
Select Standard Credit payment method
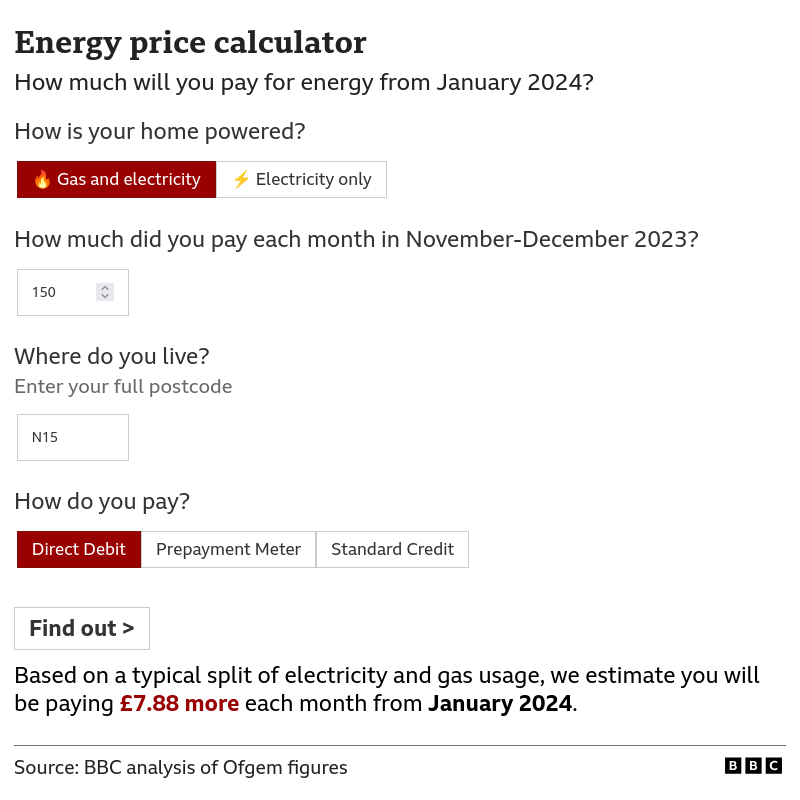click(x=392, y=549)
